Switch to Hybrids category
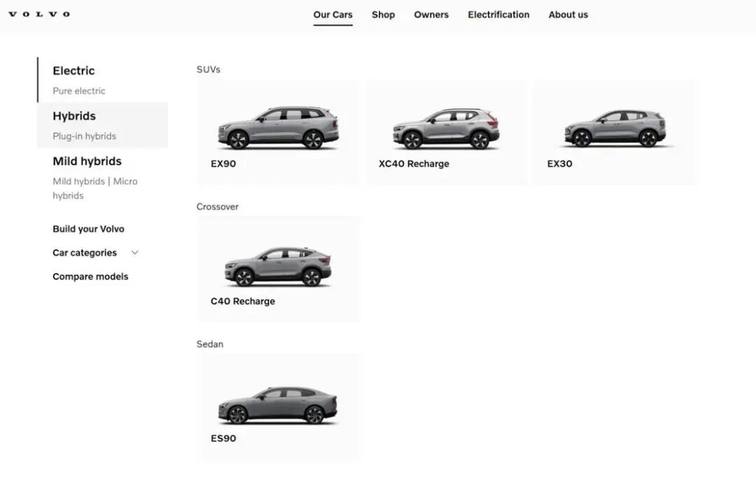The height and width of the screenshot is (494, 756). coord(74,116)
